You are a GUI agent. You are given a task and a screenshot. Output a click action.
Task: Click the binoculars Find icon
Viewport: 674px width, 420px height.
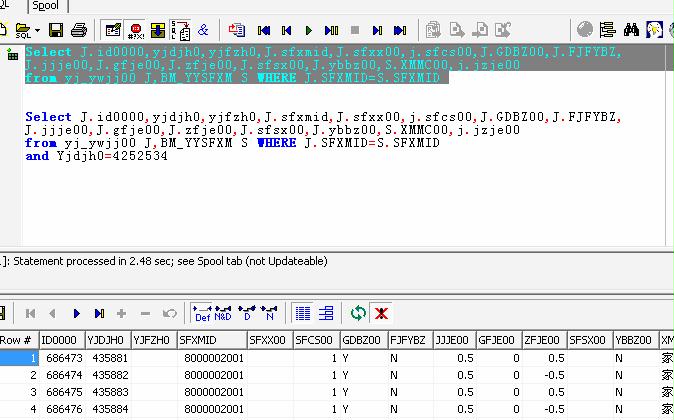[x=631, y=31]
